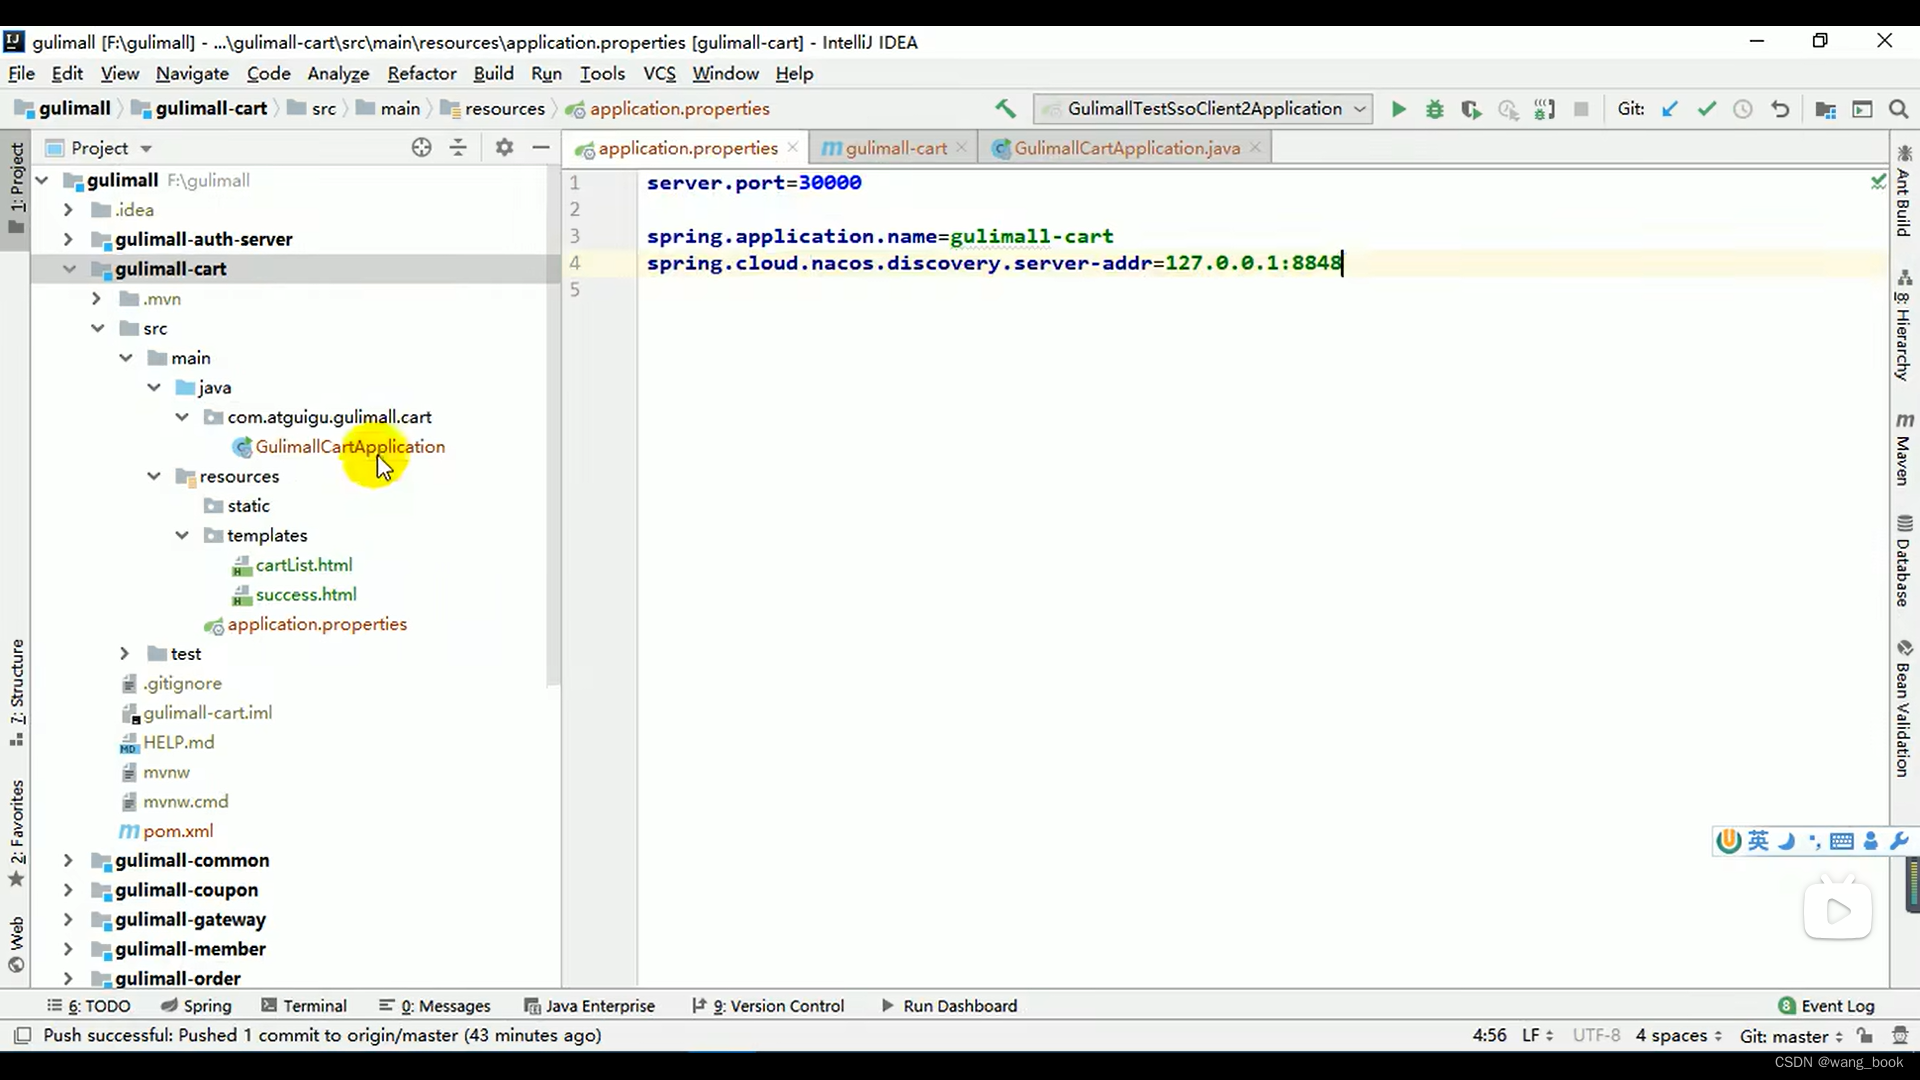This screenshot has width=1920, height=1080.
Task: Expand the gulimall-gateway project folder
Action: 67,919
